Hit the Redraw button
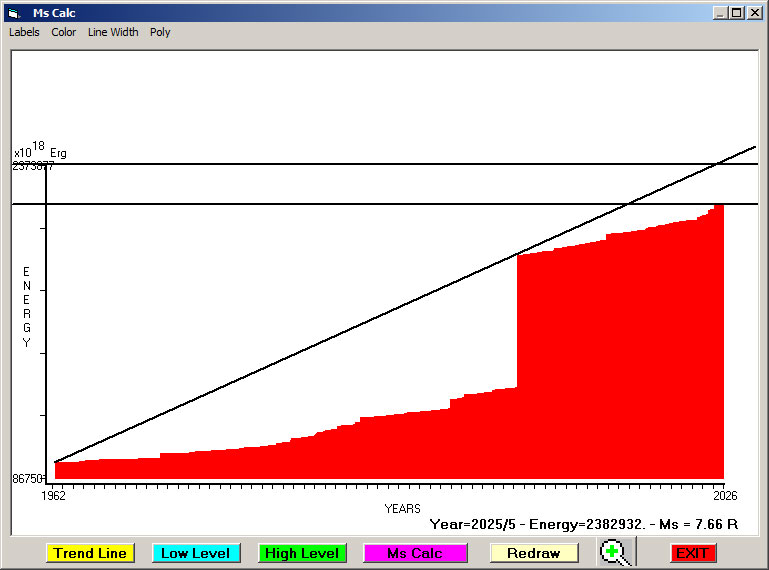The image size is (769, 570). point(533,553)
